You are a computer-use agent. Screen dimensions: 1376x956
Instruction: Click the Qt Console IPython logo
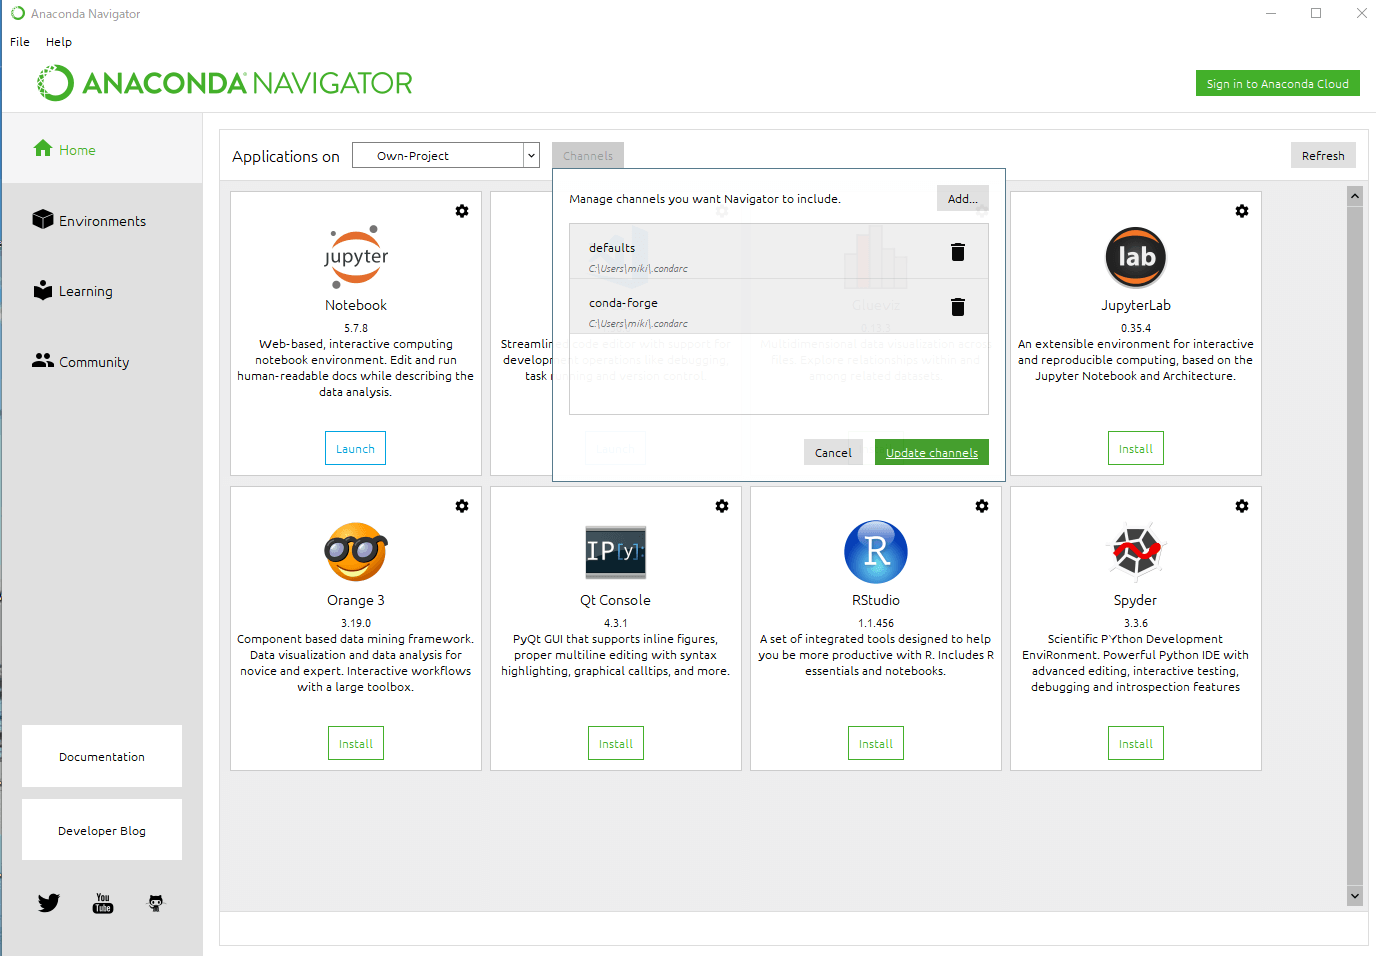click(616, 552)
